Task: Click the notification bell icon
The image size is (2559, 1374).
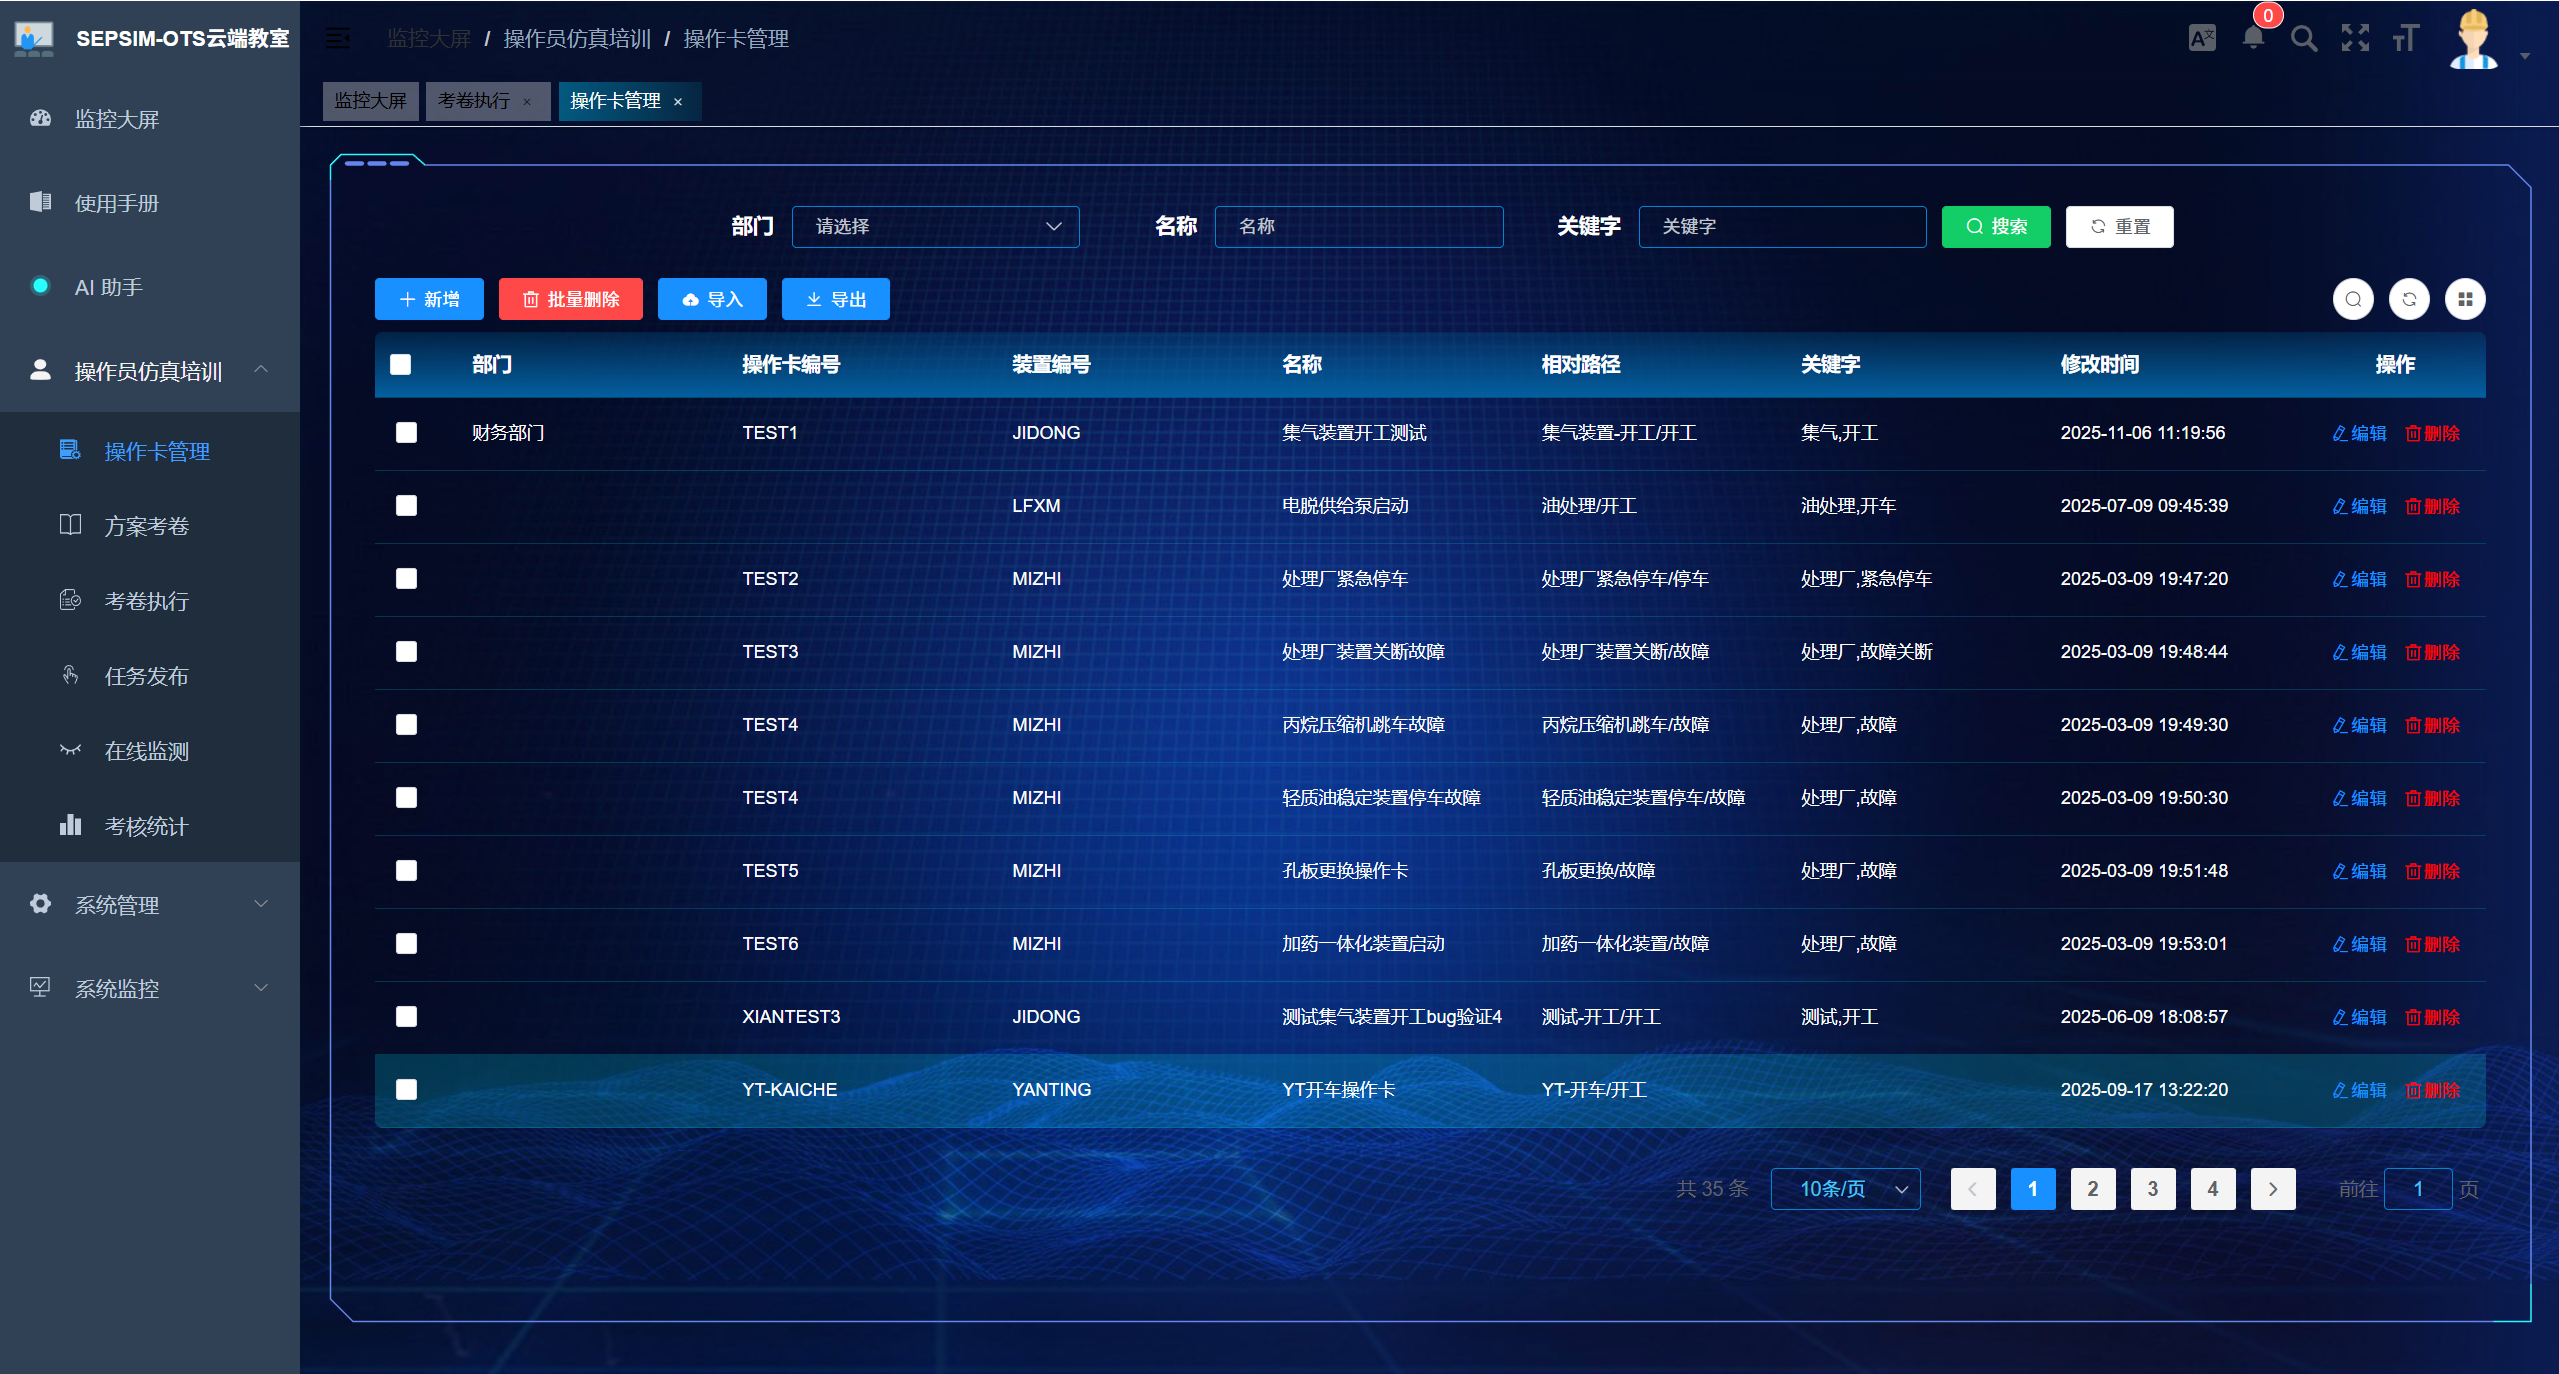Action: pos(2252,38)
